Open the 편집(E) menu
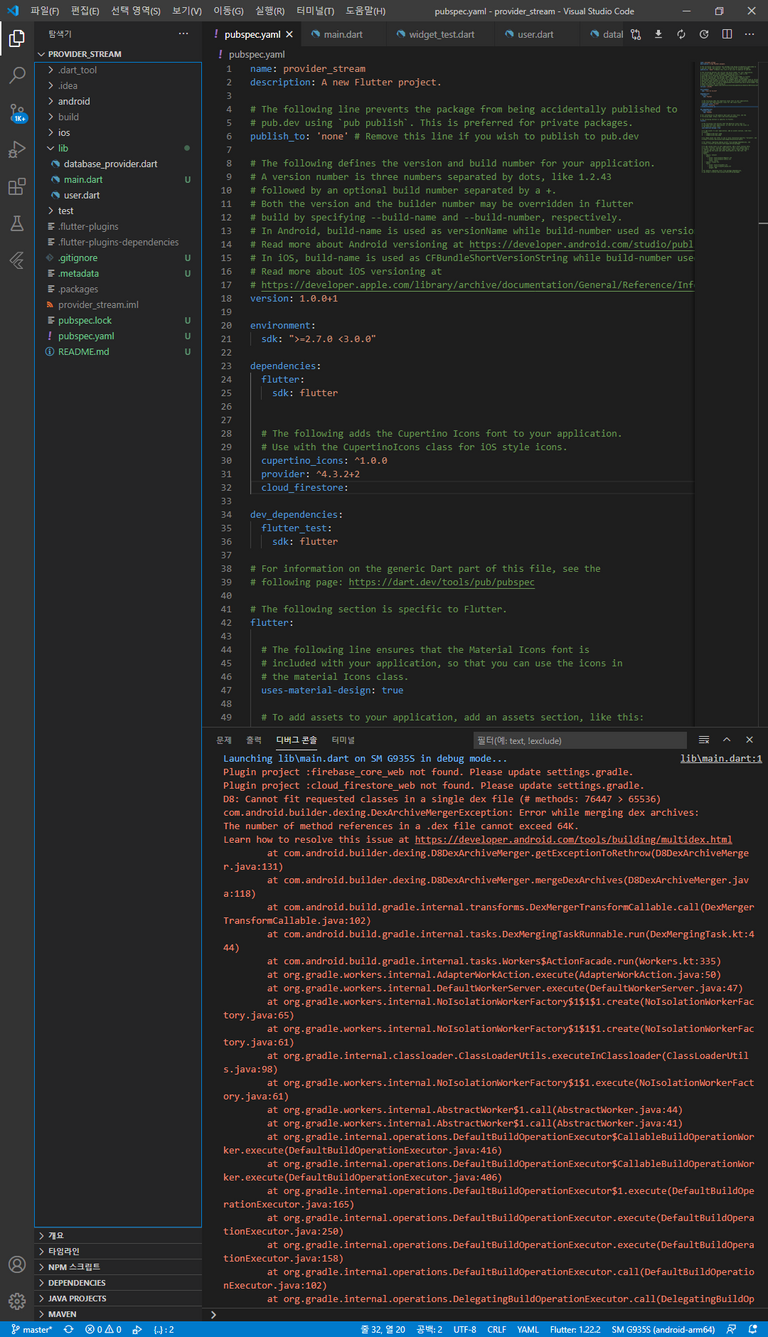768x1337 pixels. tap(85, 10)
